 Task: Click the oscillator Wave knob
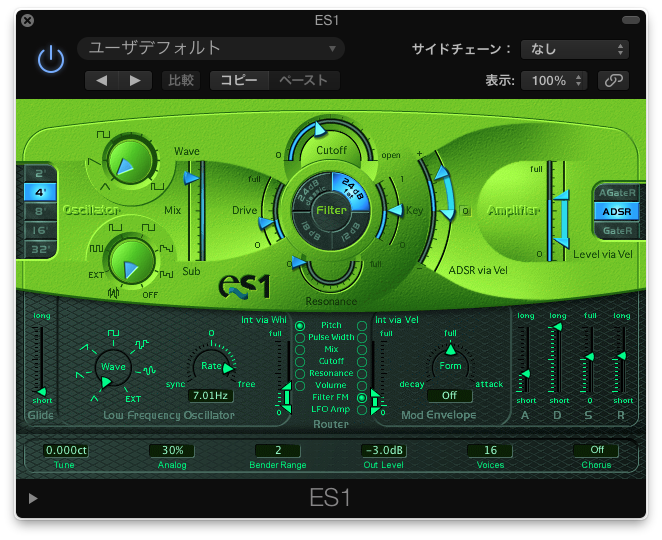130,160
